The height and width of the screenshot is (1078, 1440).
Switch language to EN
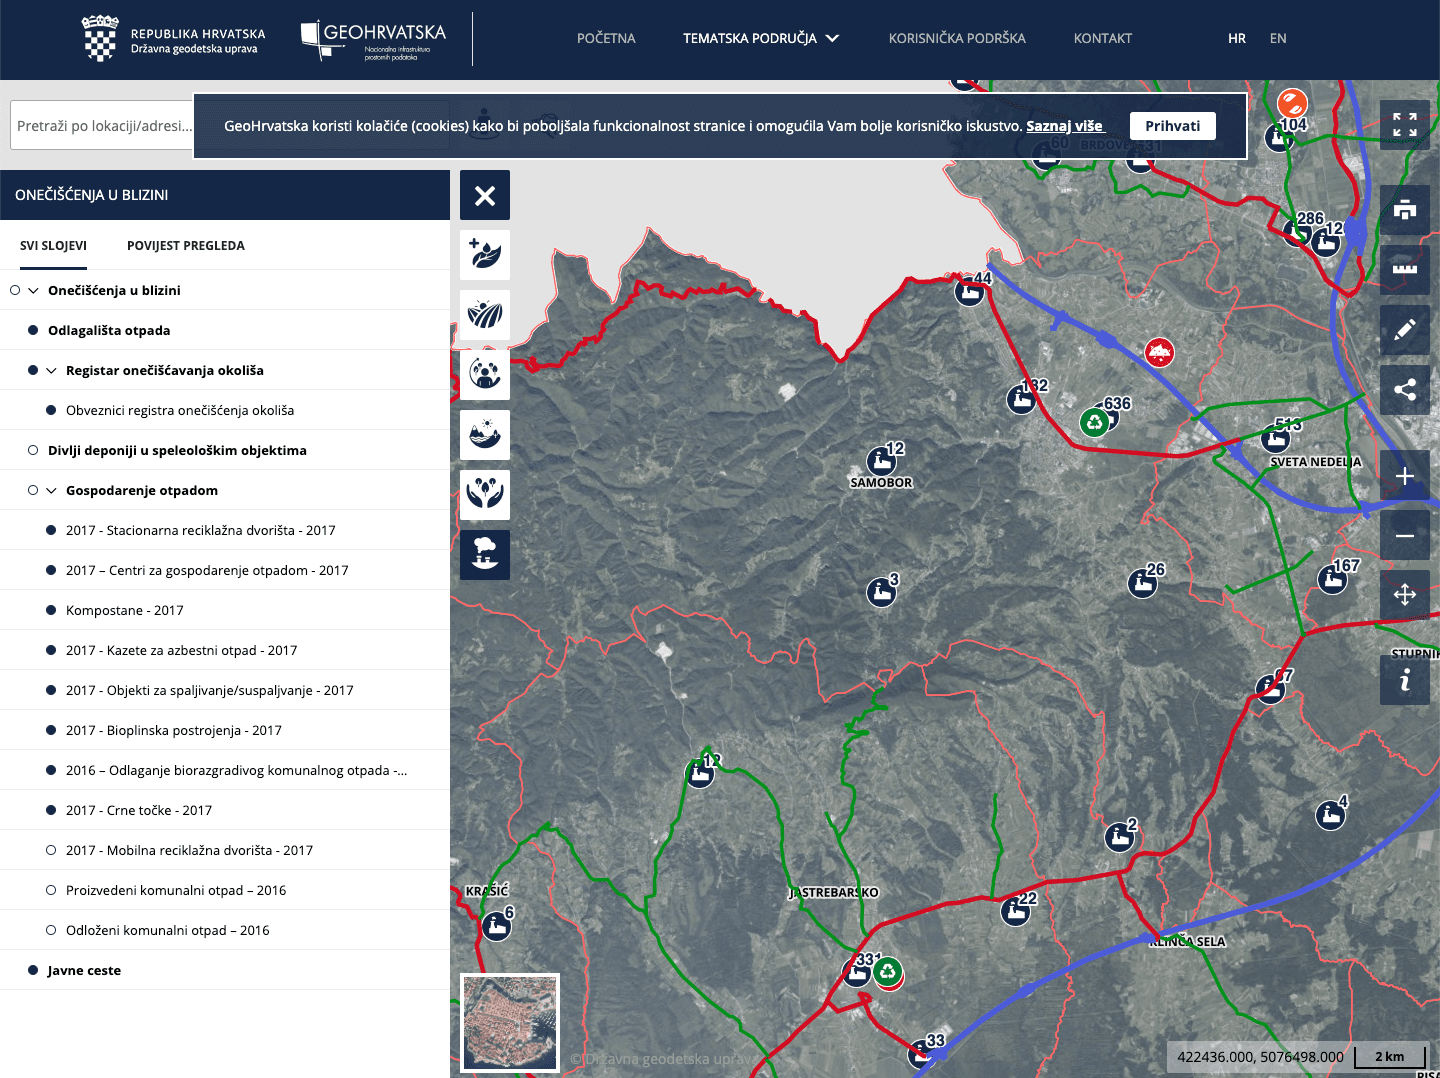(1278, 38)
